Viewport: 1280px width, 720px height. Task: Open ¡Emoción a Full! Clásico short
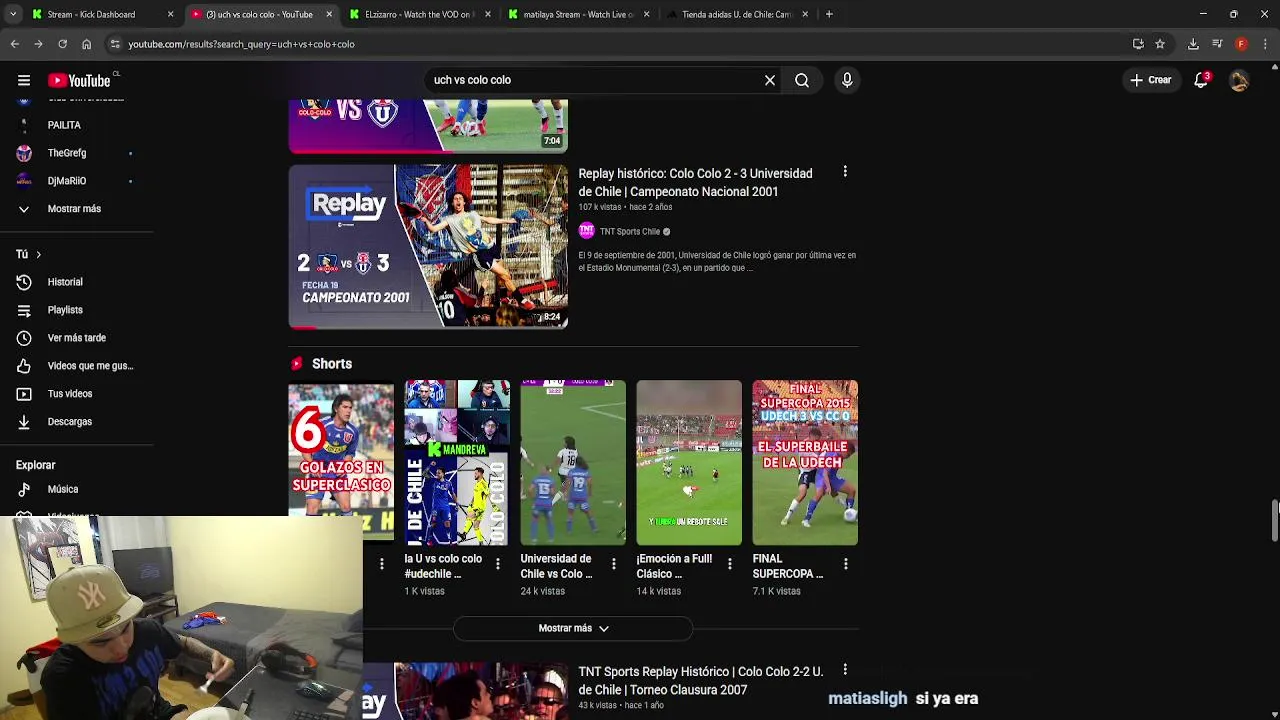tap(689, 462)
